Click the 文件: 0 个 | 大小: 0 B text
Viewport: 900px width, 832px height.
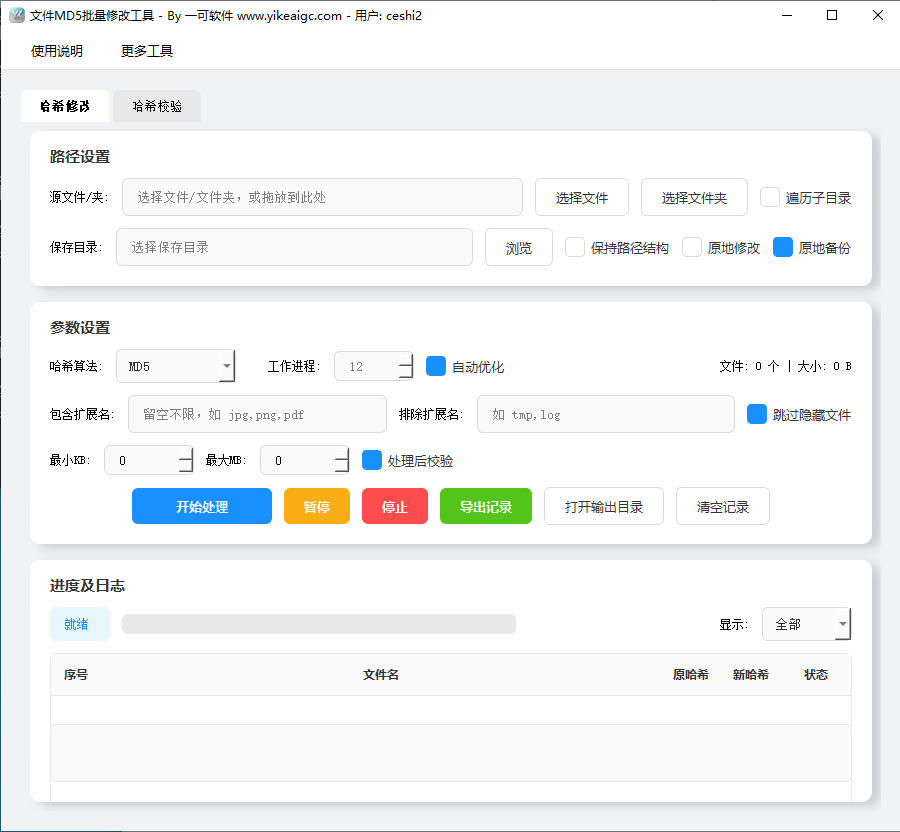point(785,366)
